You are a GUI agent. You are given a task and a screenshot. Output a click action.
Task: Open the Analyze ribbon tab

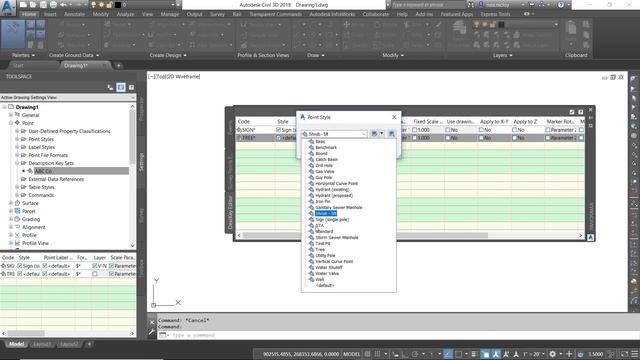click(x=125, y=14)
